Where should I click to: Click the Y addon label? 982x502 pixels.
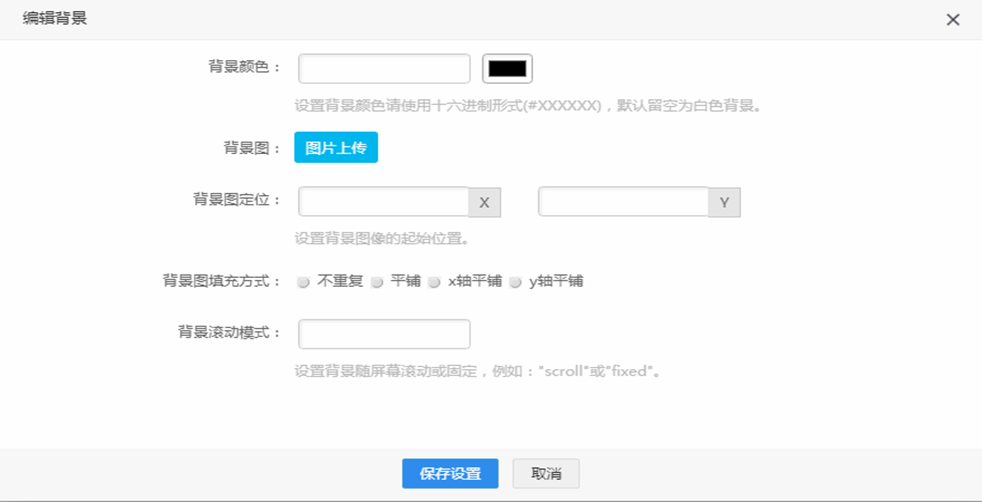pyautogui.click(x=725, y=202)
